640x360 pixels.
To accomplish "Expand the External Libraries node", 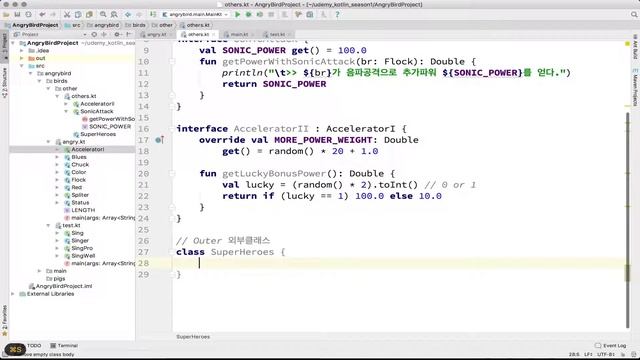I will [13, 294].
